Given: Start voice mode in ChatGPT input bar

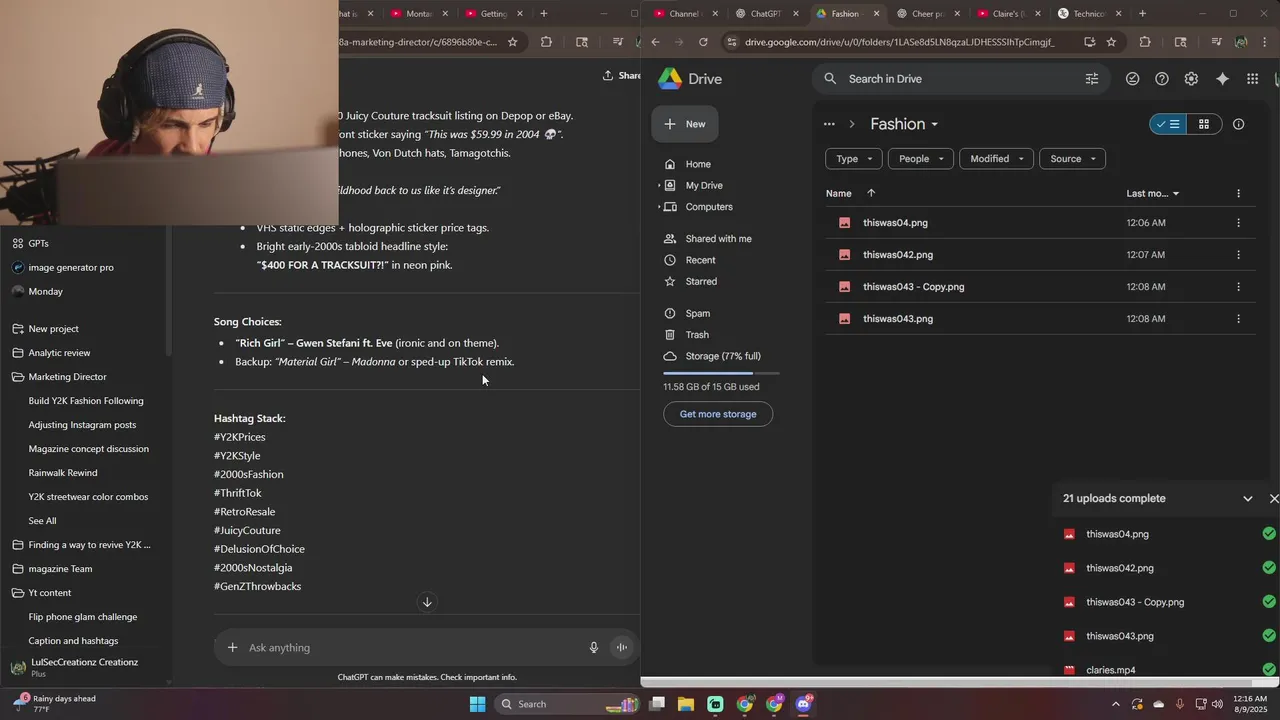Looking at the screenshot, I should pyautogui.click(x=621, y=648).
